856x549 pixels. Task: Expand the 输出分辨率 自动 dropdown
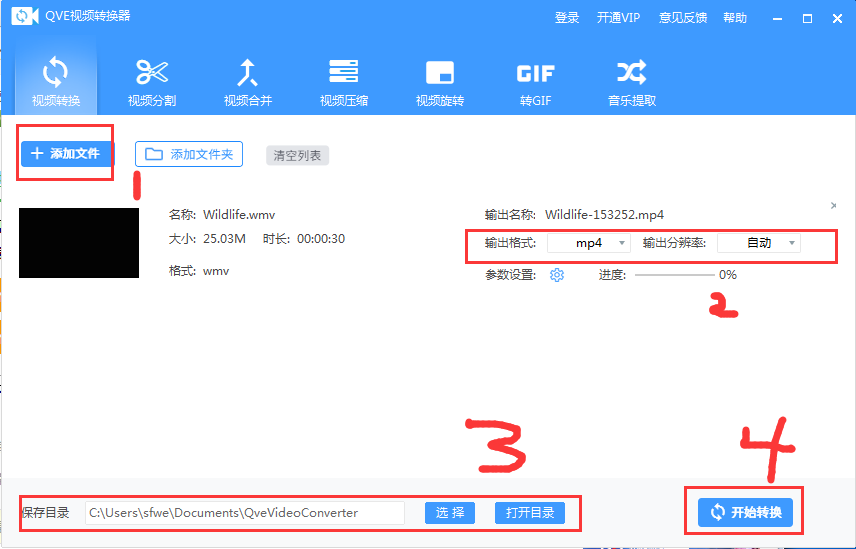(x=759, y=243)
